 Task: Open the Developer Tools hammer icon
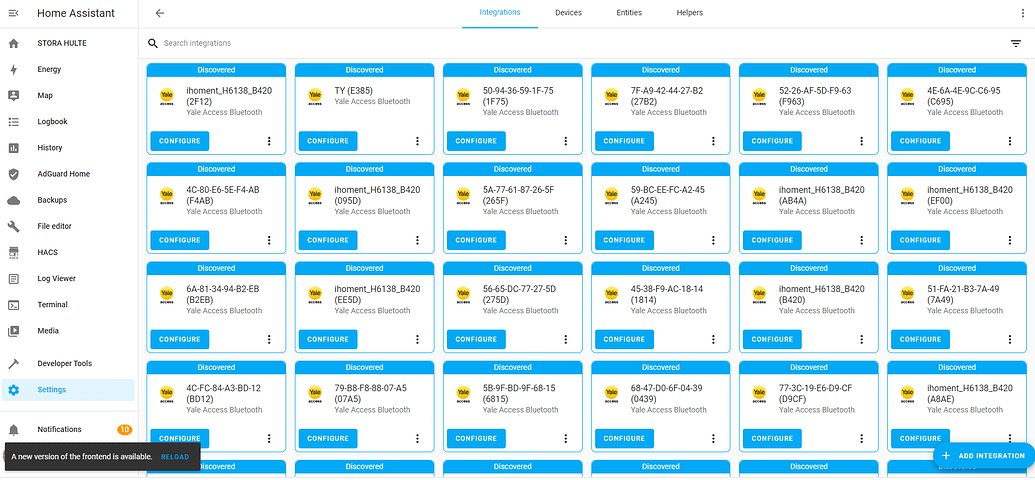point(13,364)
